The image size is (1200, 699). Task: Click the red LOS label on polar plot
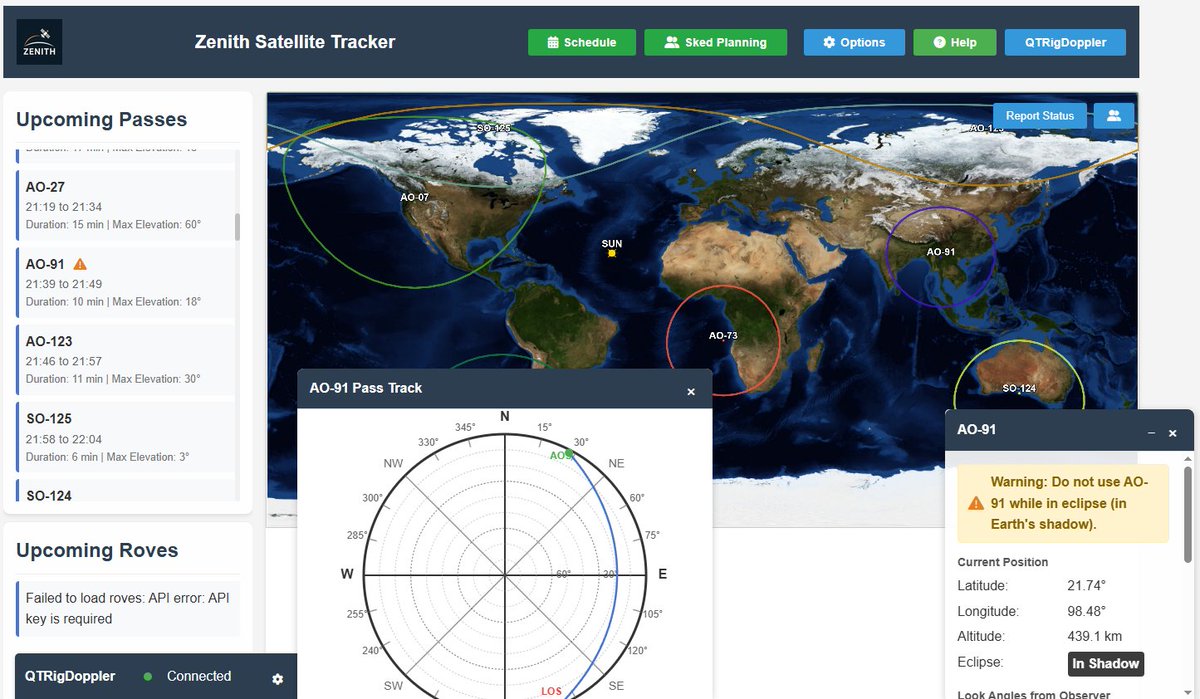tap(551, 691)
